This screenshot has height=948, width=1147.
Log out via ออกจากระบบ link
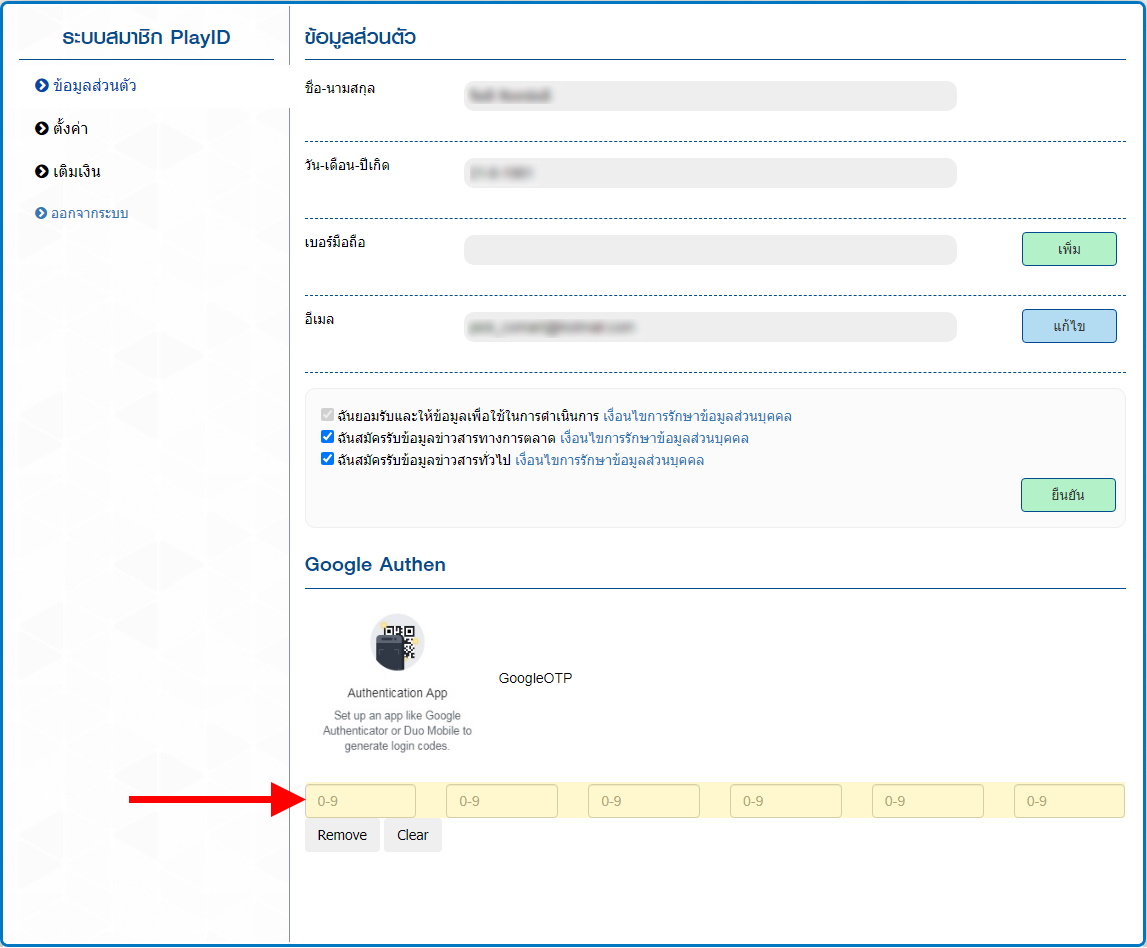90,214
